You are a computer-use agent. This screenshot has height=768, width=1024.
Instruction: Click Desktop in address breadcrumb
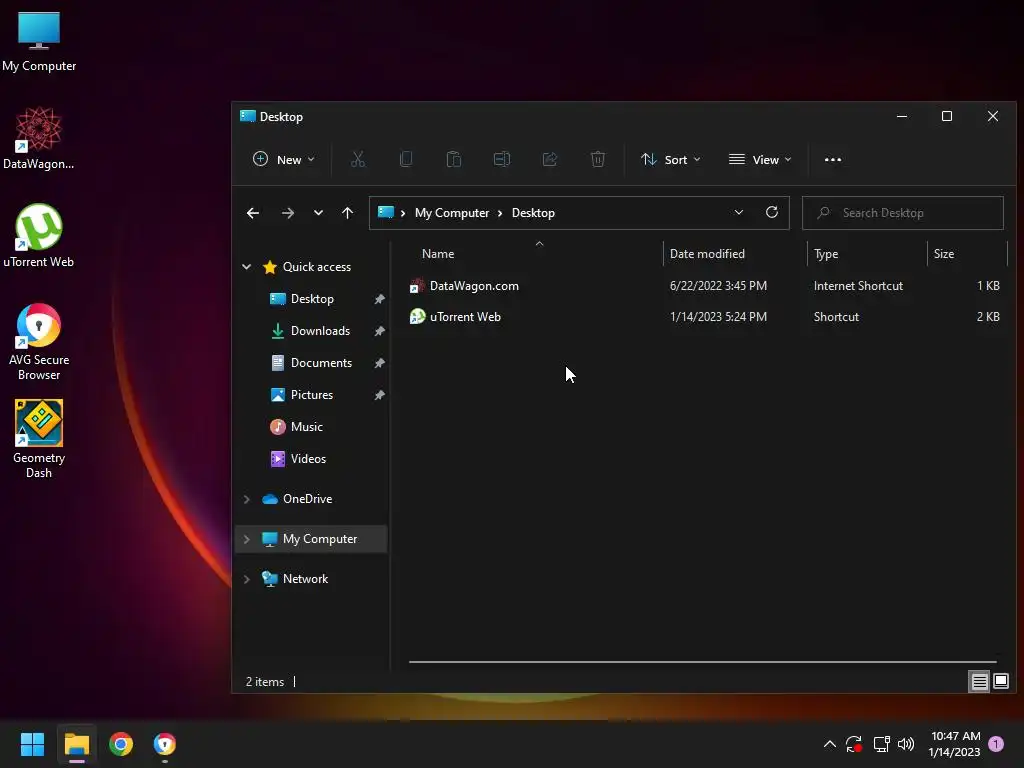pos(533,213)
